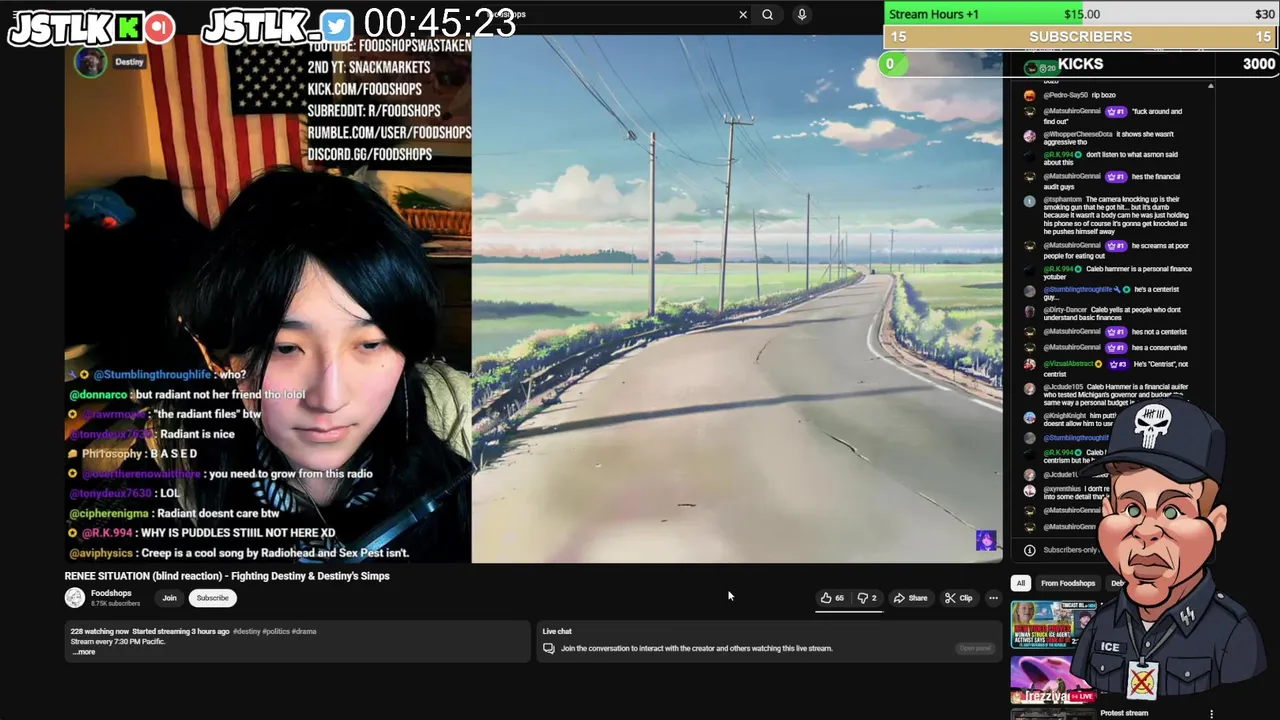This screenshot has width=1280, height=720.
Task: Open the Foodshops channel name link
Action: coord(111,594)
